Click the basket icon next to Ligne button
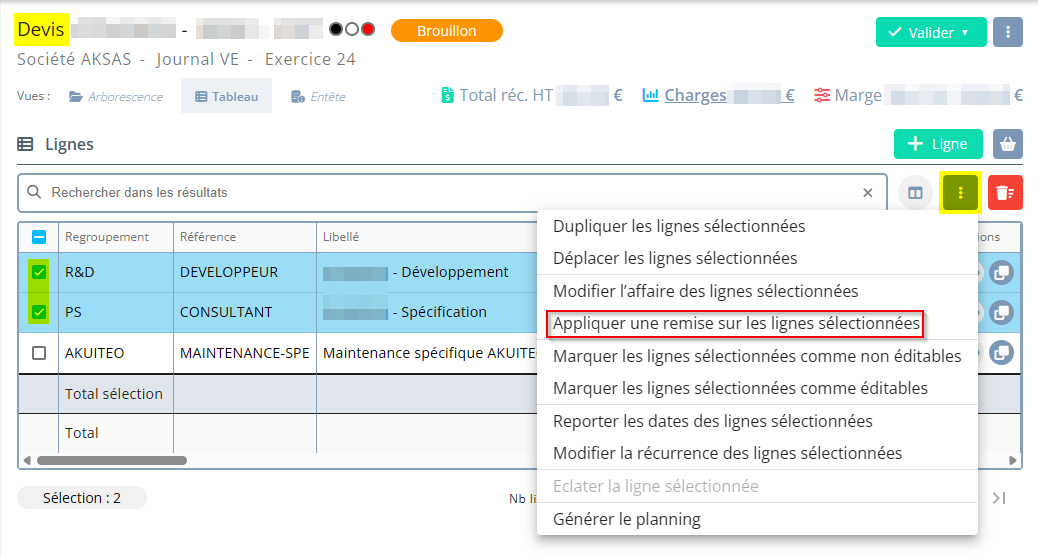Image resolution: width=1038 pixels, height=557 pixels. pos(1007,144)
